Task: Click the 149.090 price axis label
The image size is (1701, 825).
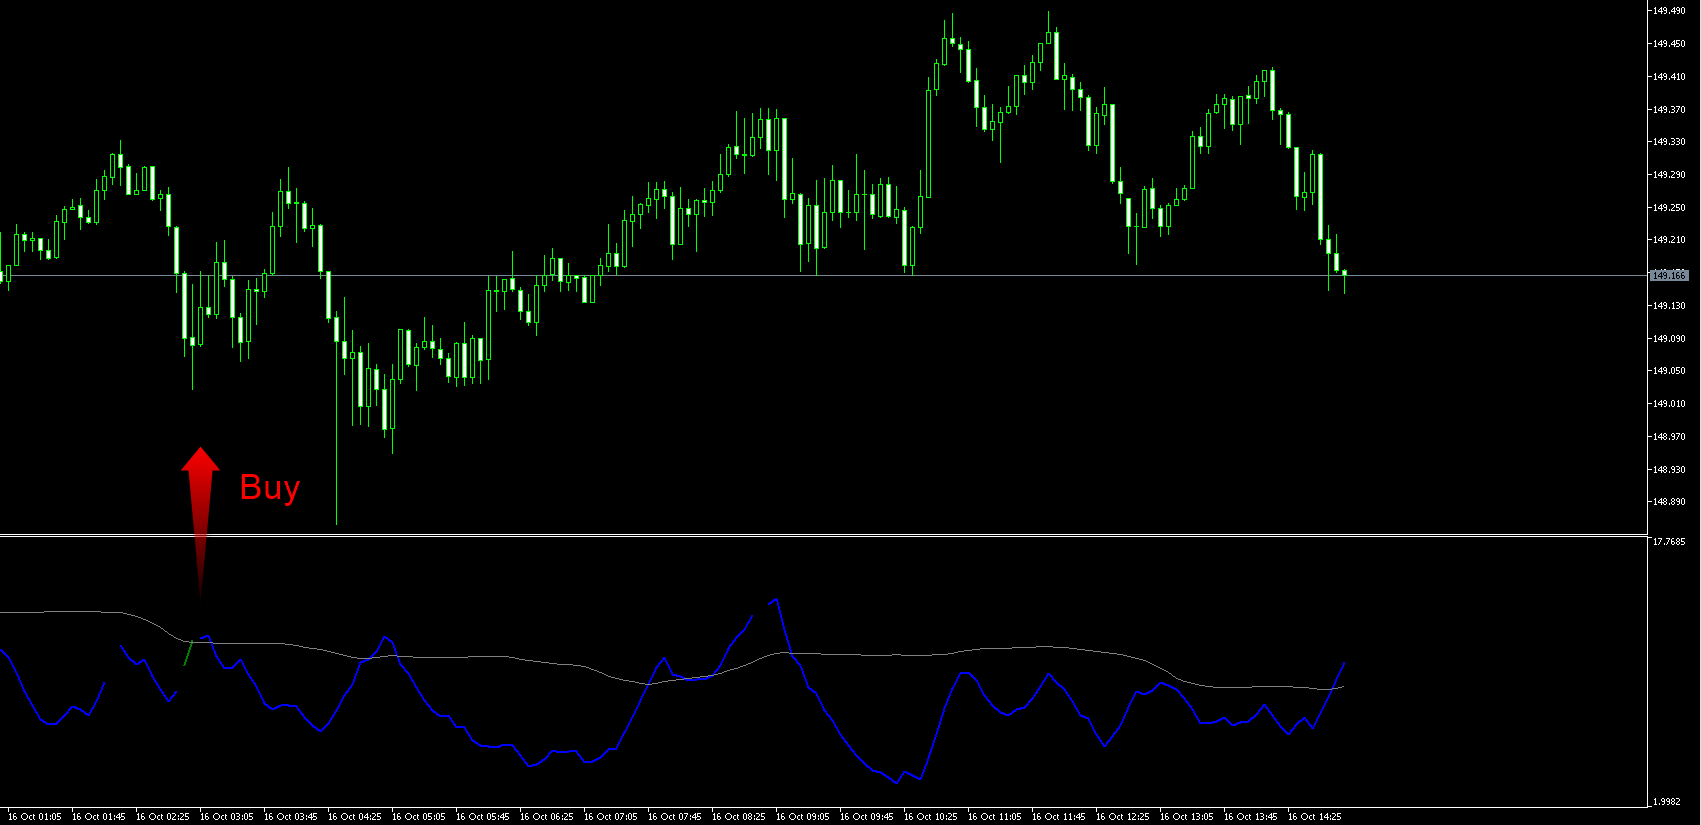Action: (x=1669, y=339)
